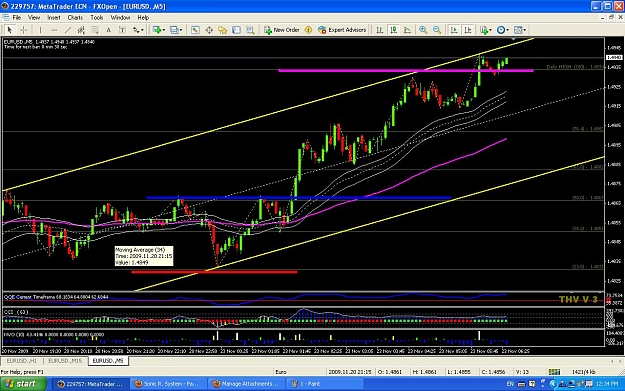The width and height of the screenshot is (625, 391).
Task: Select the text label tool
Action: [x=122, y=30]
